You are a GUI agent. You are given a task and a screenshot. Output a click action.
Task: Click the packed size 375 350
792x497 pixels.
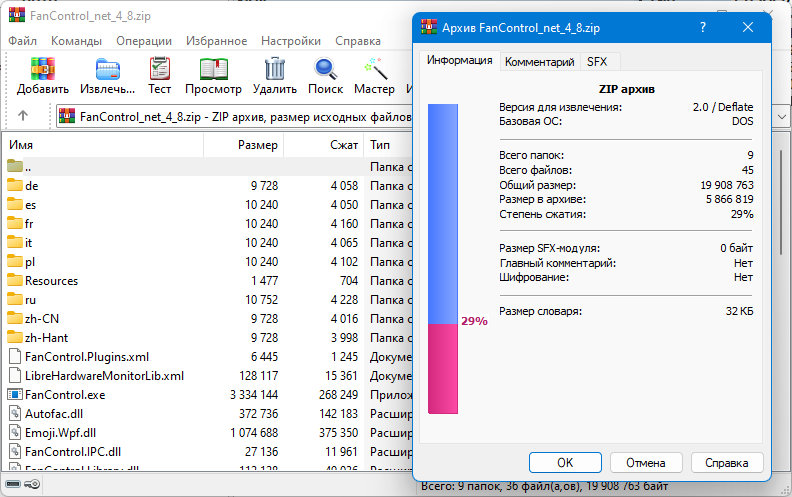tap(338, 433)
